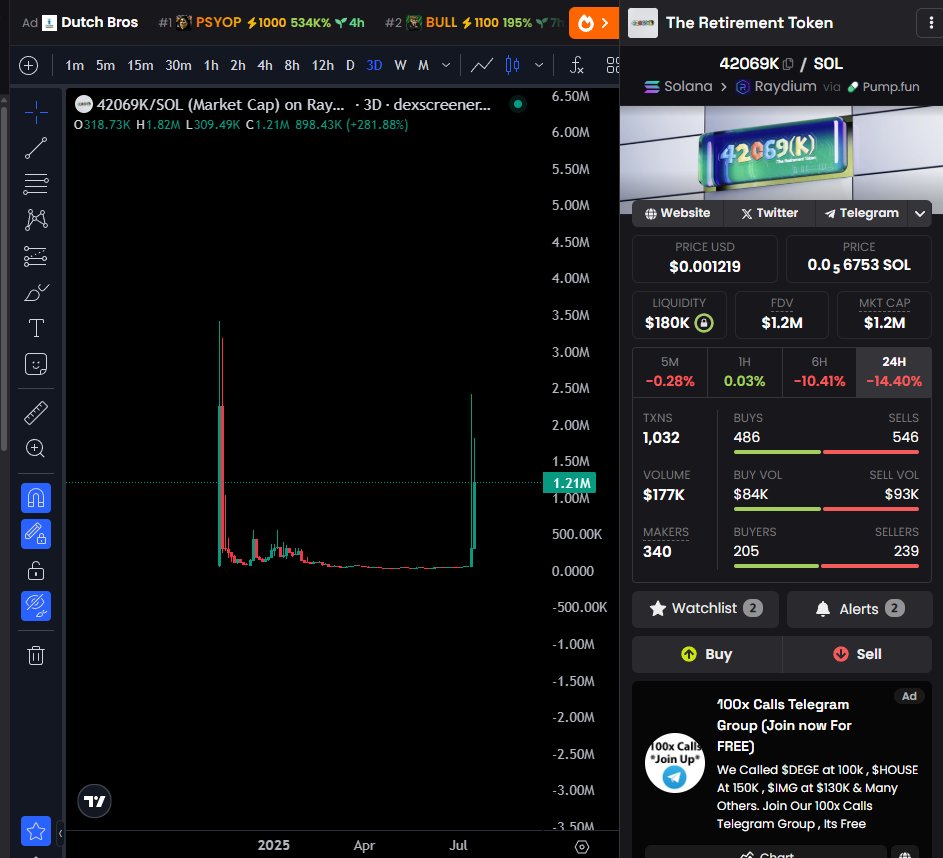
Task: Collapse the drawing toolbar side arrow
Action: 60,833
